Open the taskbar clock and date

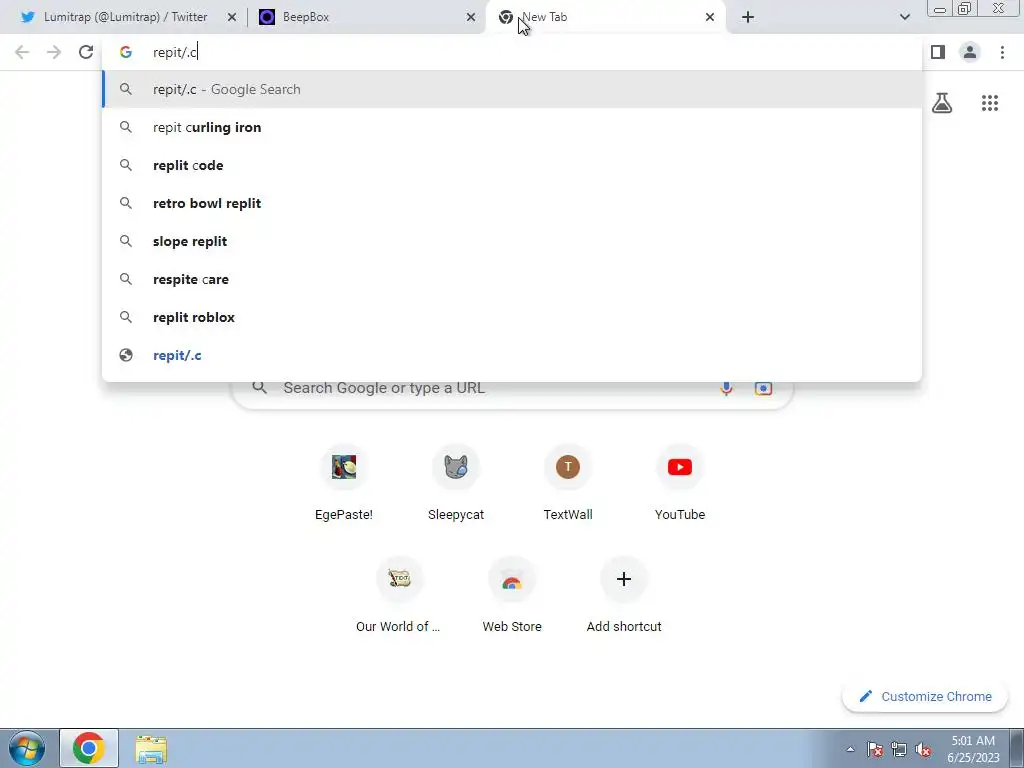pos(973,749)
